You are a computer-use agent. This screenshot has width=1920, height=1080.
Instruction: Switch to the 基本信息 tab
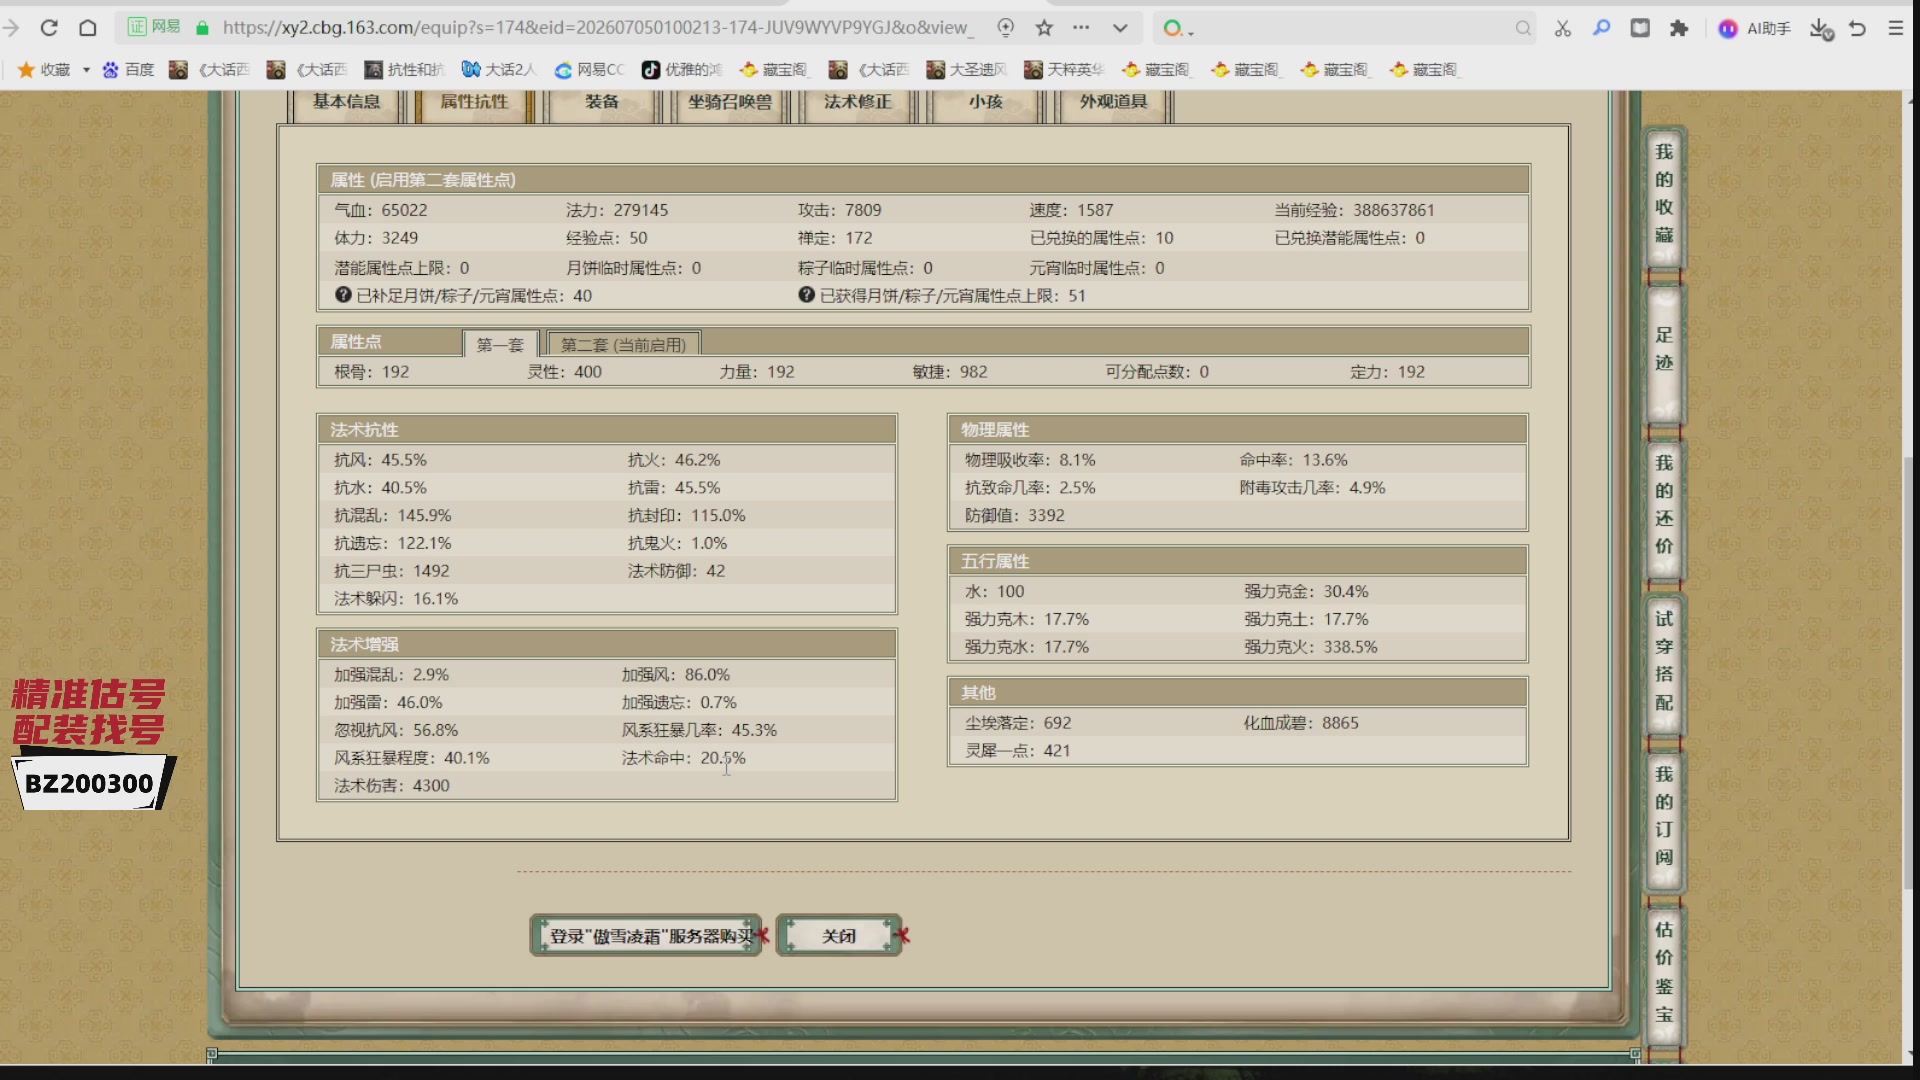[x=346, y=102]
